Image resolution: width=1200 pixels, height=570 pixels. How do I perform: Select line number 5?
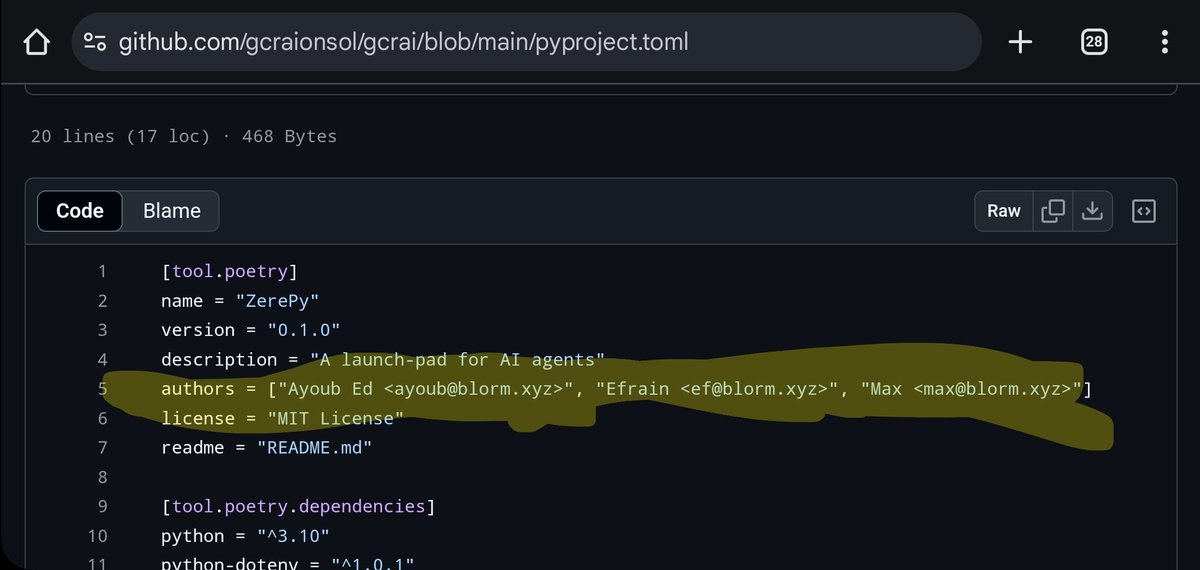click(101, 389)
